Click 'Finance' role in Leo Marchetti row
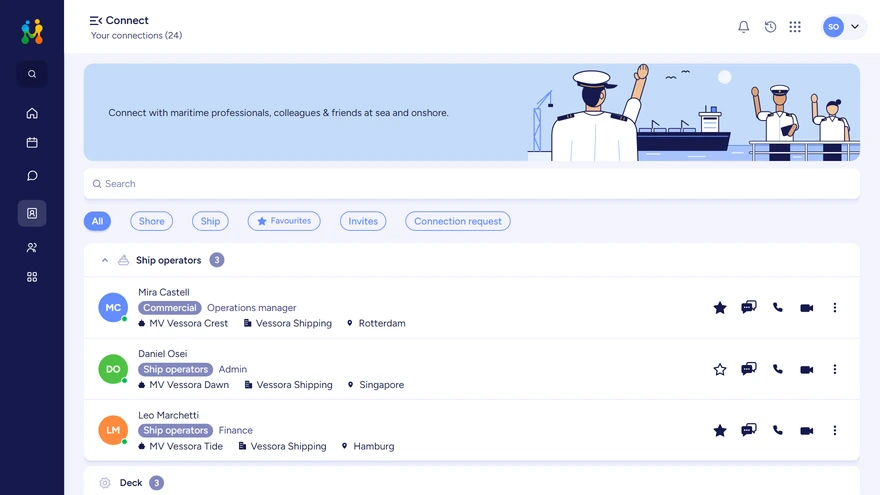This screenshot has width=880, height=495. click(x=236, y=430)
